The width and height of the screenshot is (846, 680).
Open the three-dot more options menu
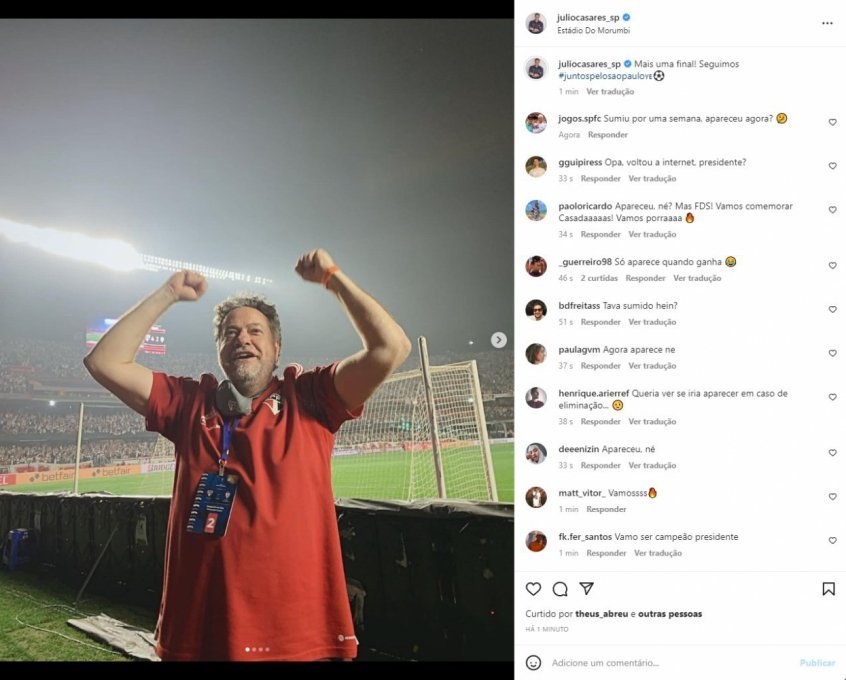point(827,23)
